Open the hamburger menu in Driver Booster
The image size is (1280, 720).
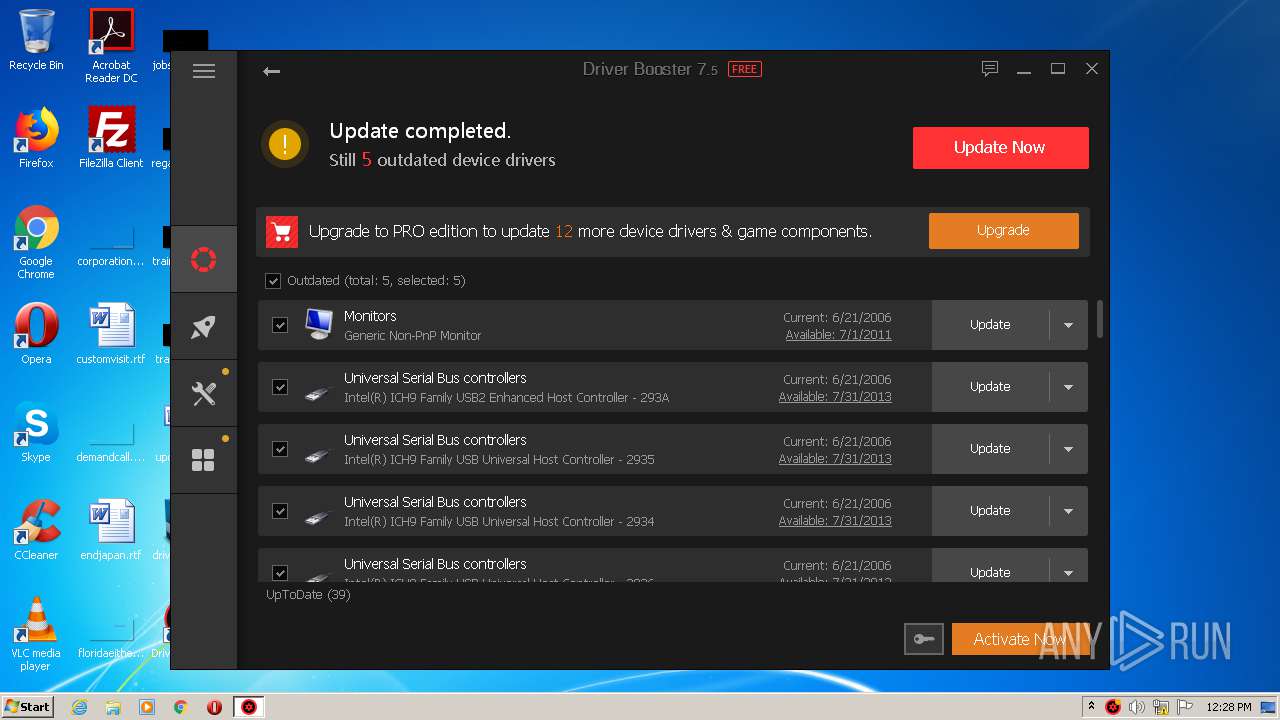click(204, 71)
